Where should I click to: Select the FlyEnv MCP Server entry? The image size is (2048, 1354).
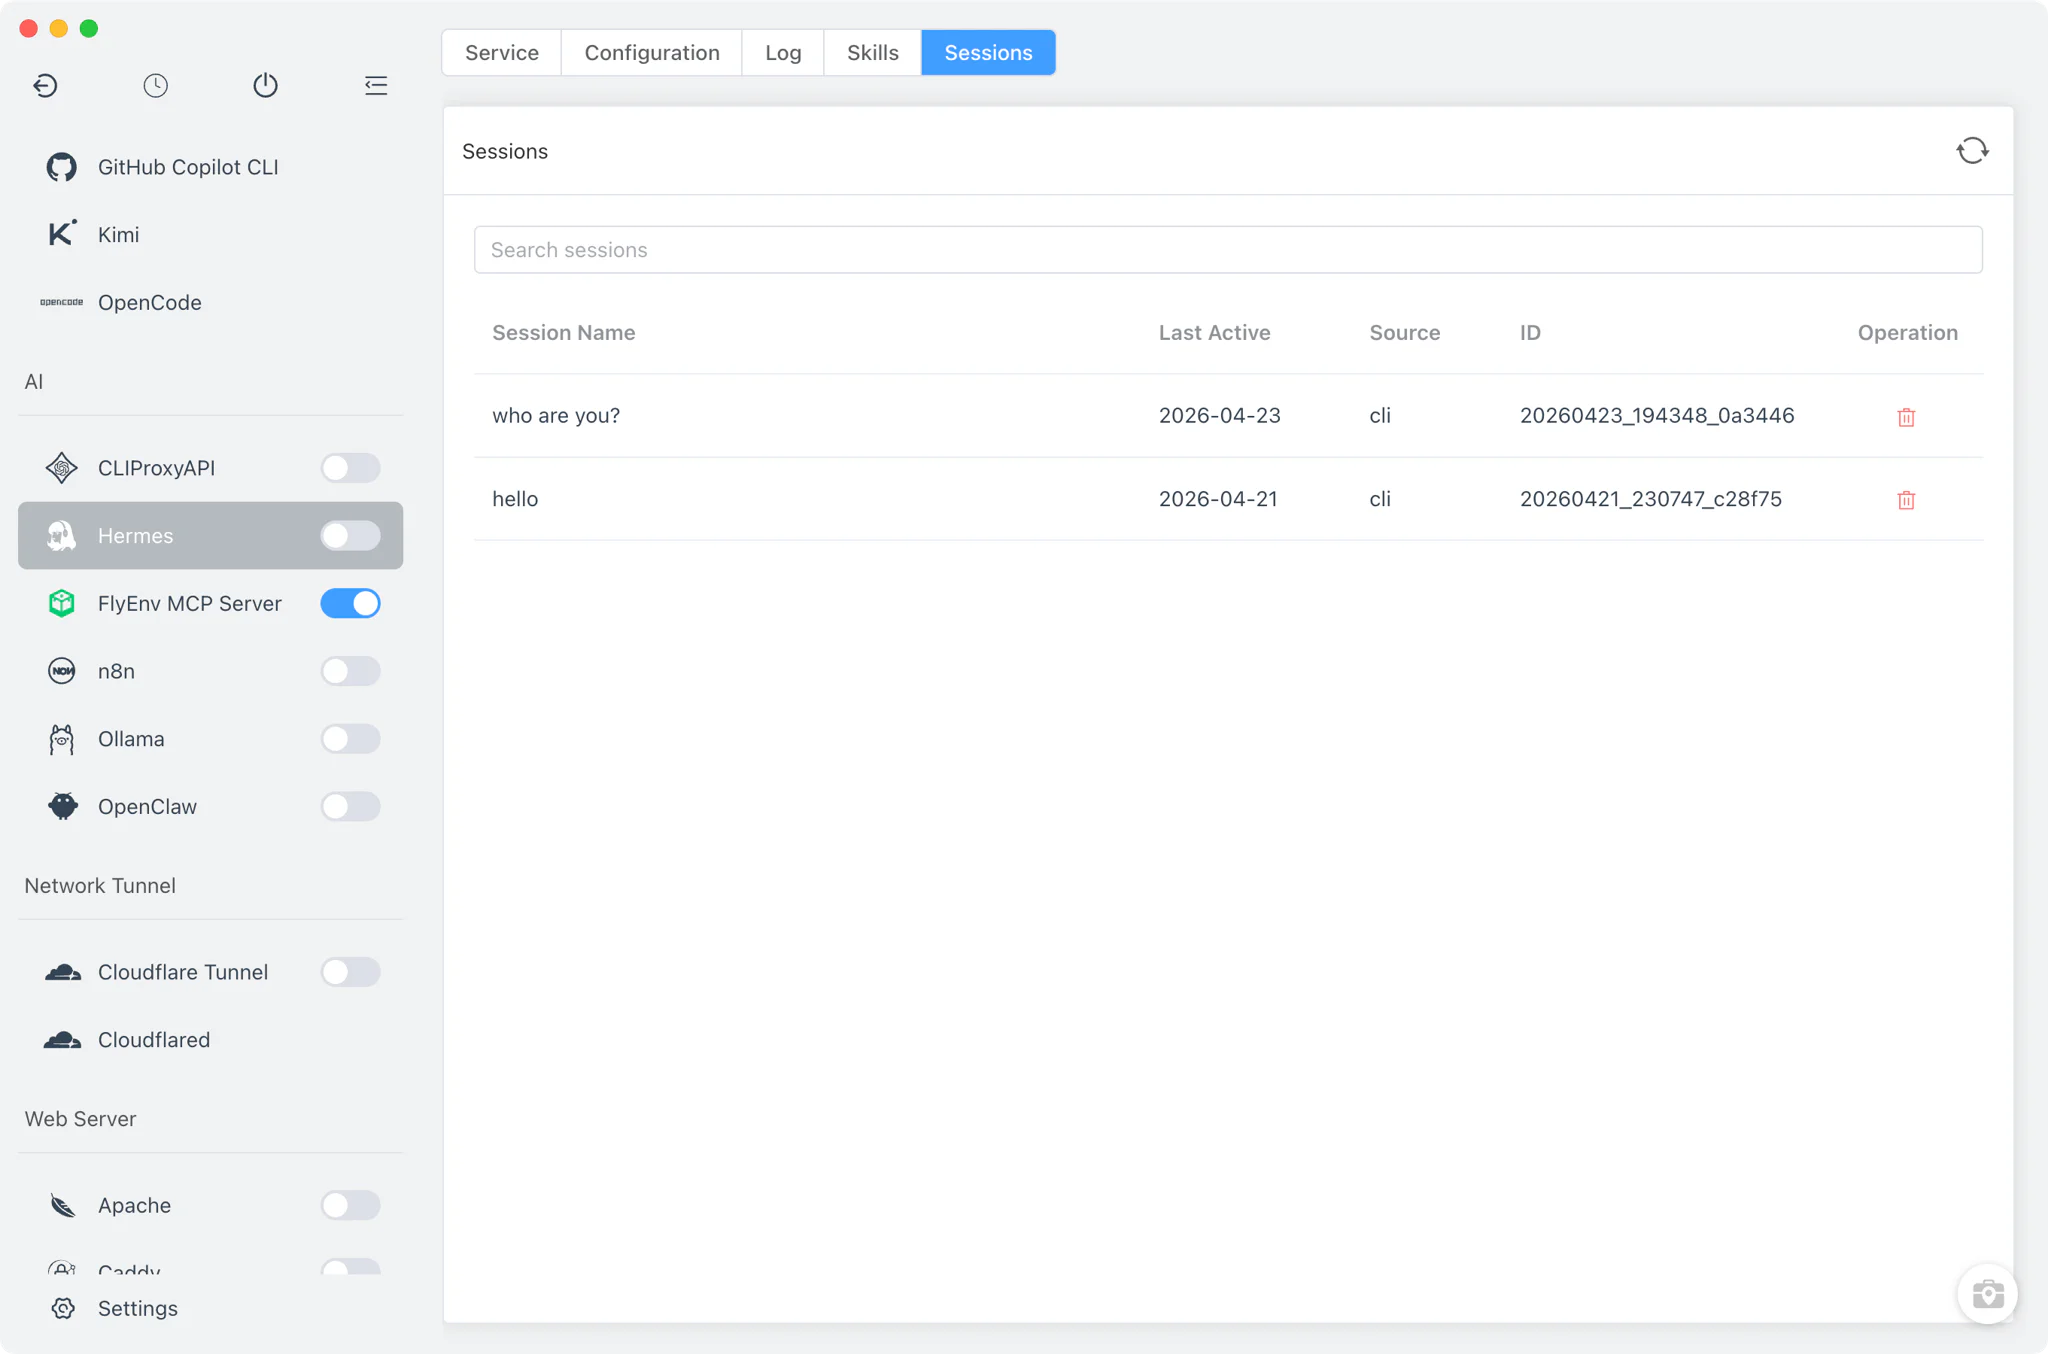[x=210, y=603]
